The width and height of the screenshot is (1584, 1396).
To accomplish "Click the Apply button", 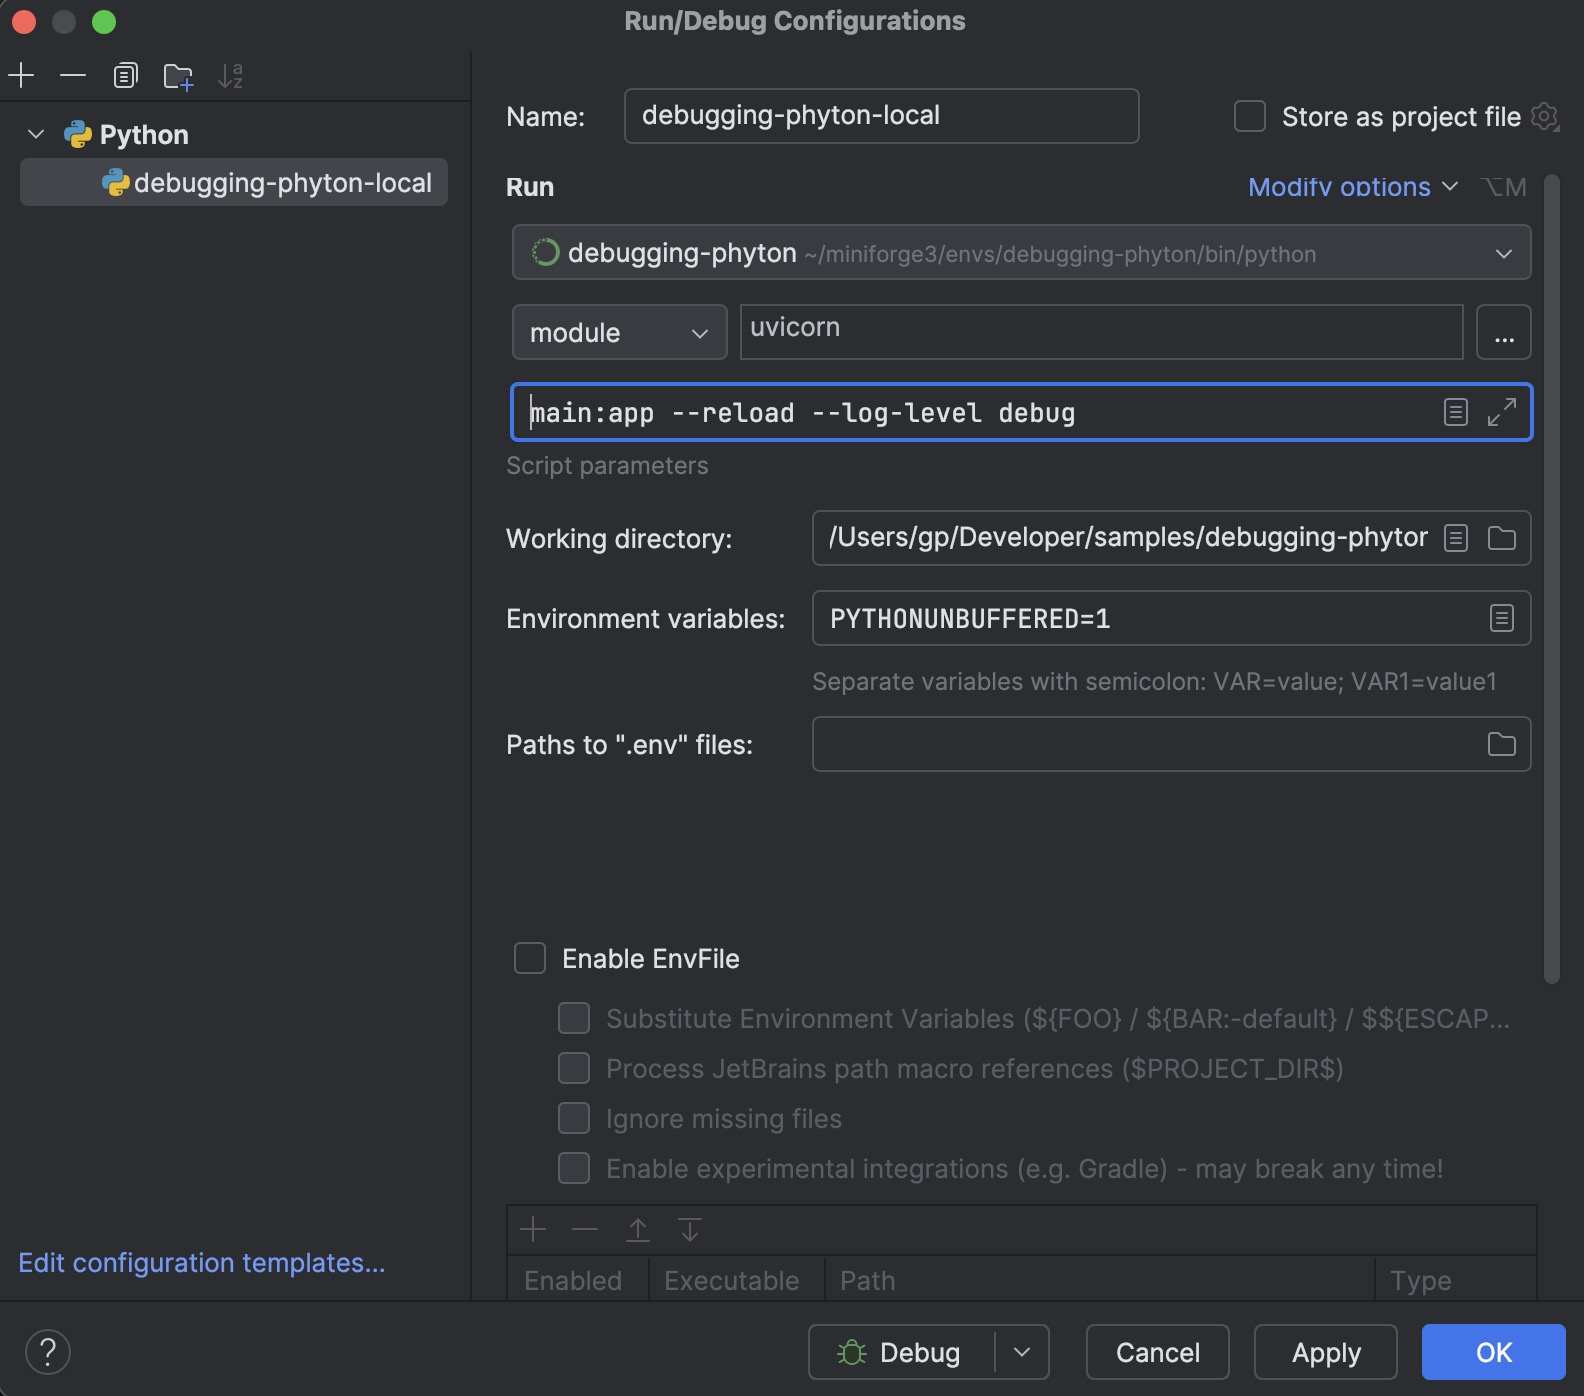I will point(1325,1352).
